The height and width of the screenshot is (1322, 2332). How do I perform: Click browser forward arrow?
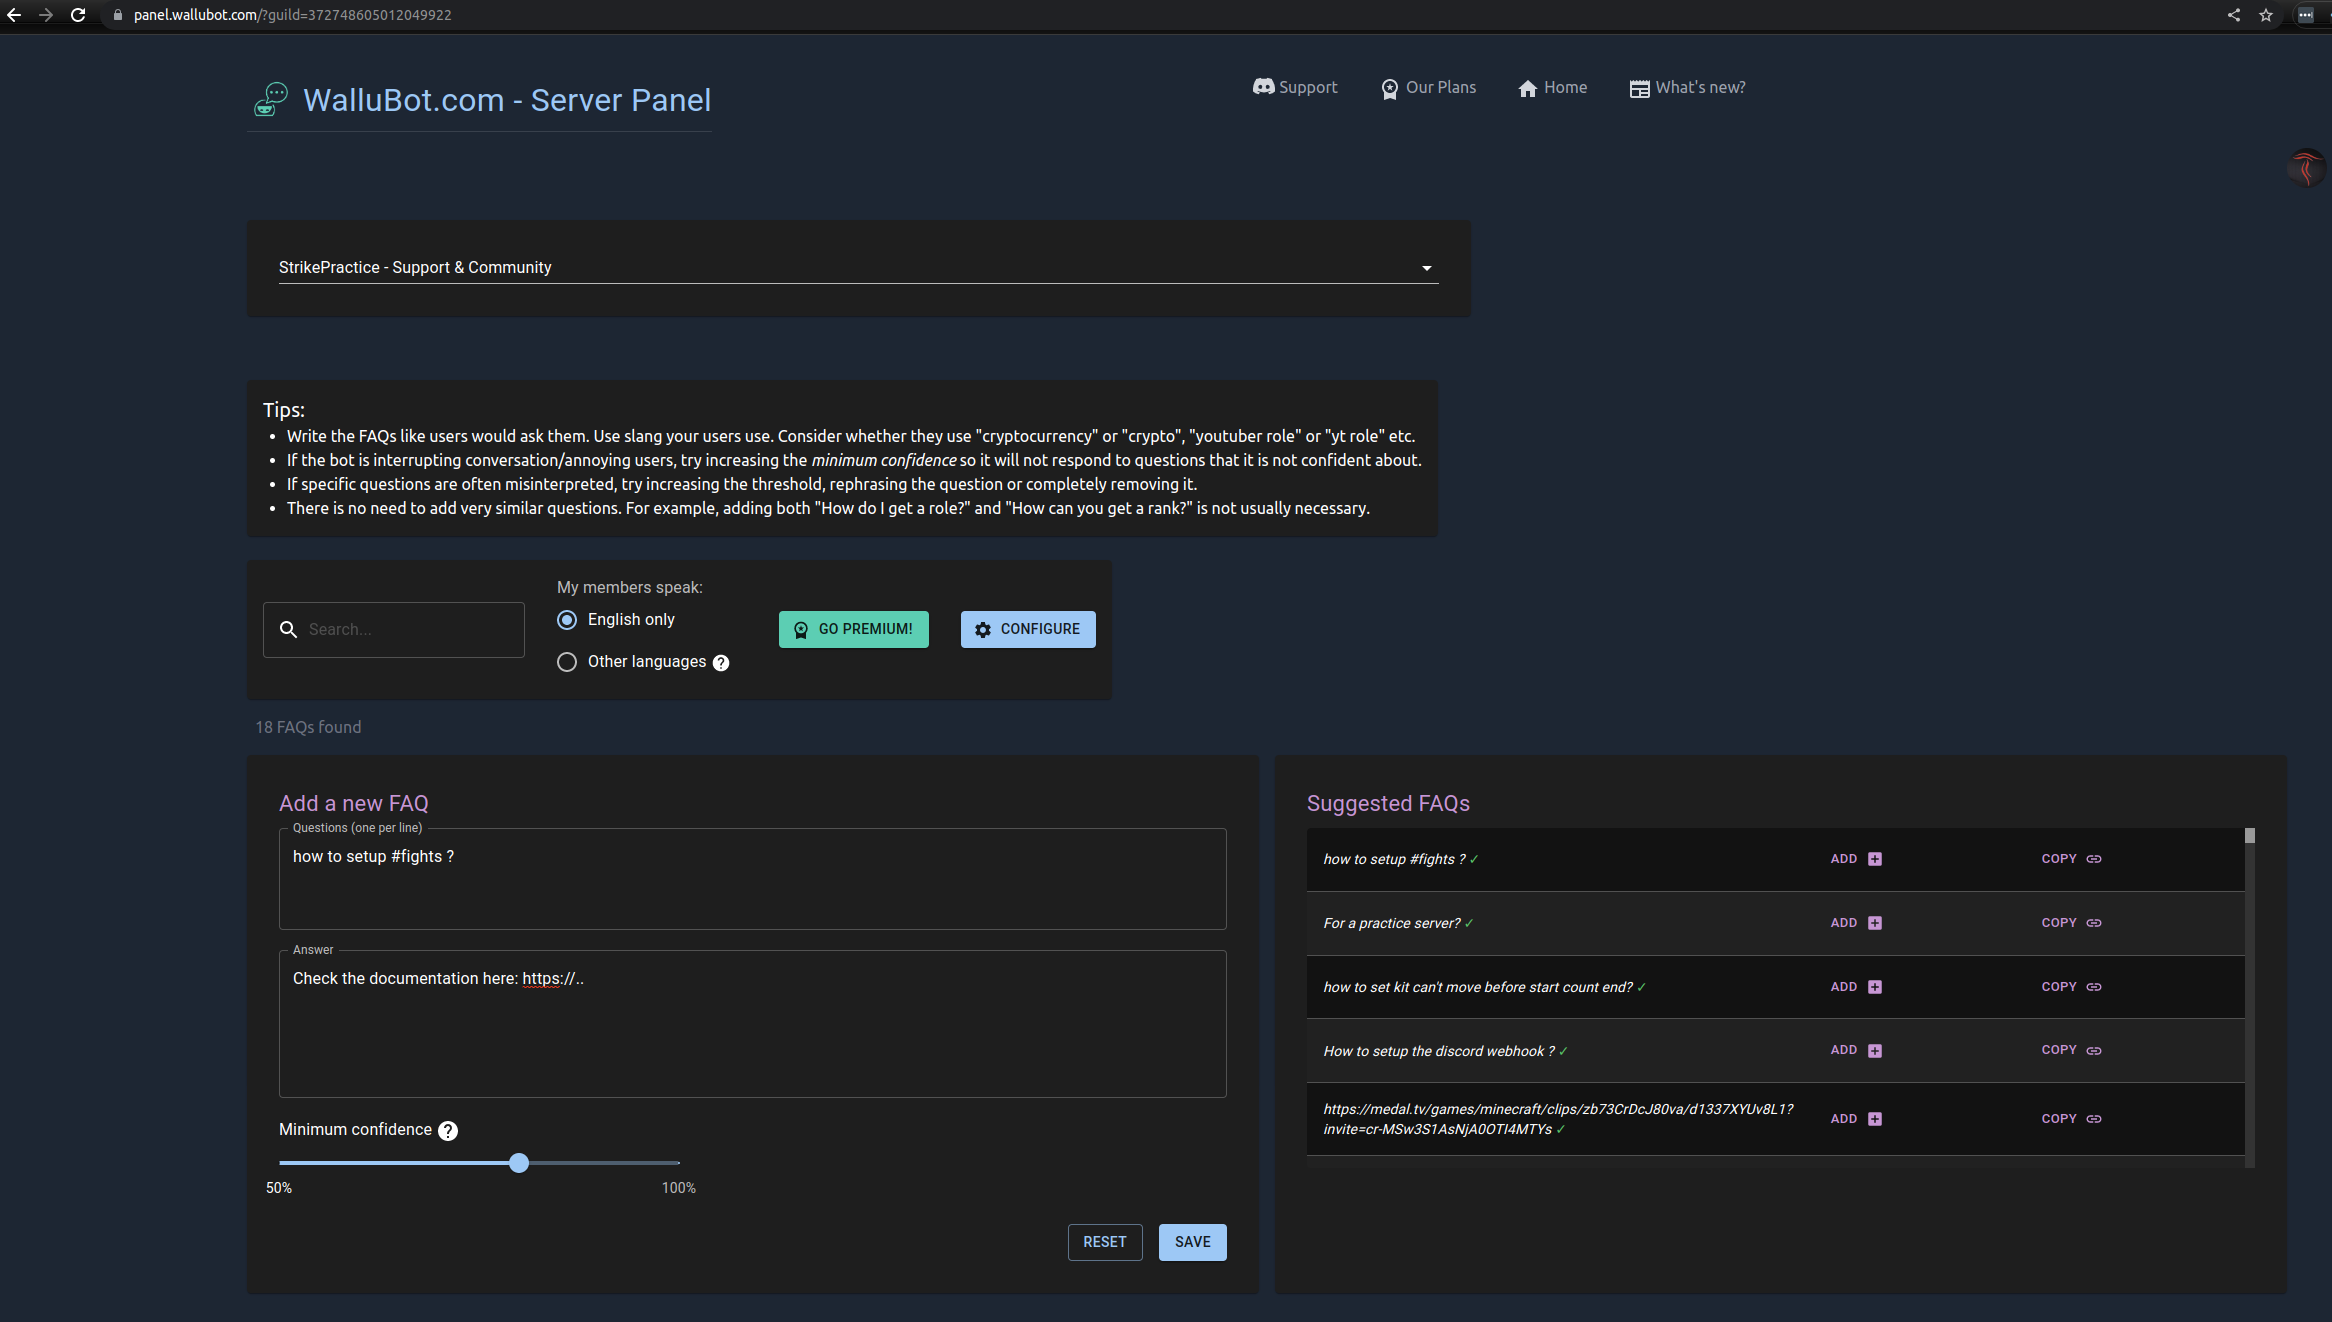point(46,15)
